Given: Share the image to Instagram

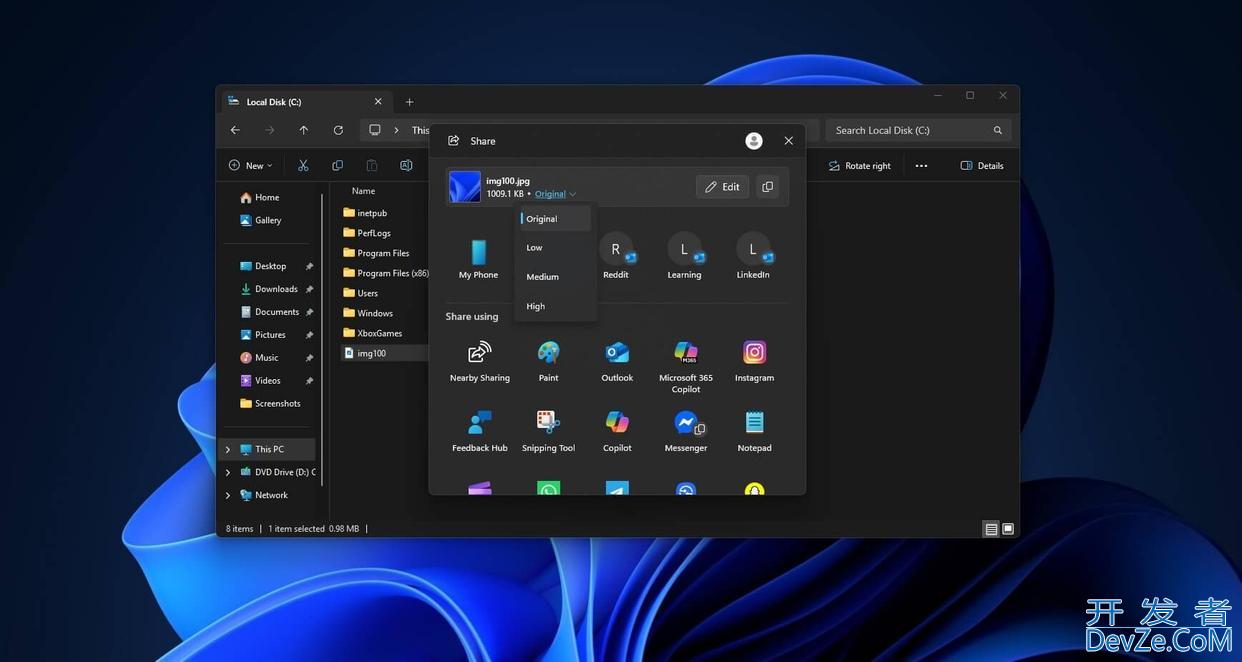Looking at the screenshot, I should tap(754, 362).
